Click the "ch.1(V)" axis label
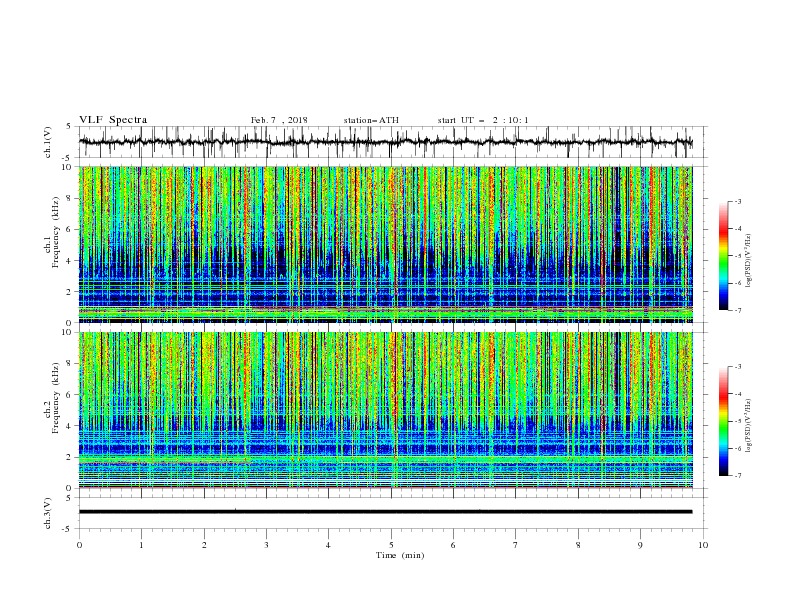792x612 pixels. click(x=48, y=142)
